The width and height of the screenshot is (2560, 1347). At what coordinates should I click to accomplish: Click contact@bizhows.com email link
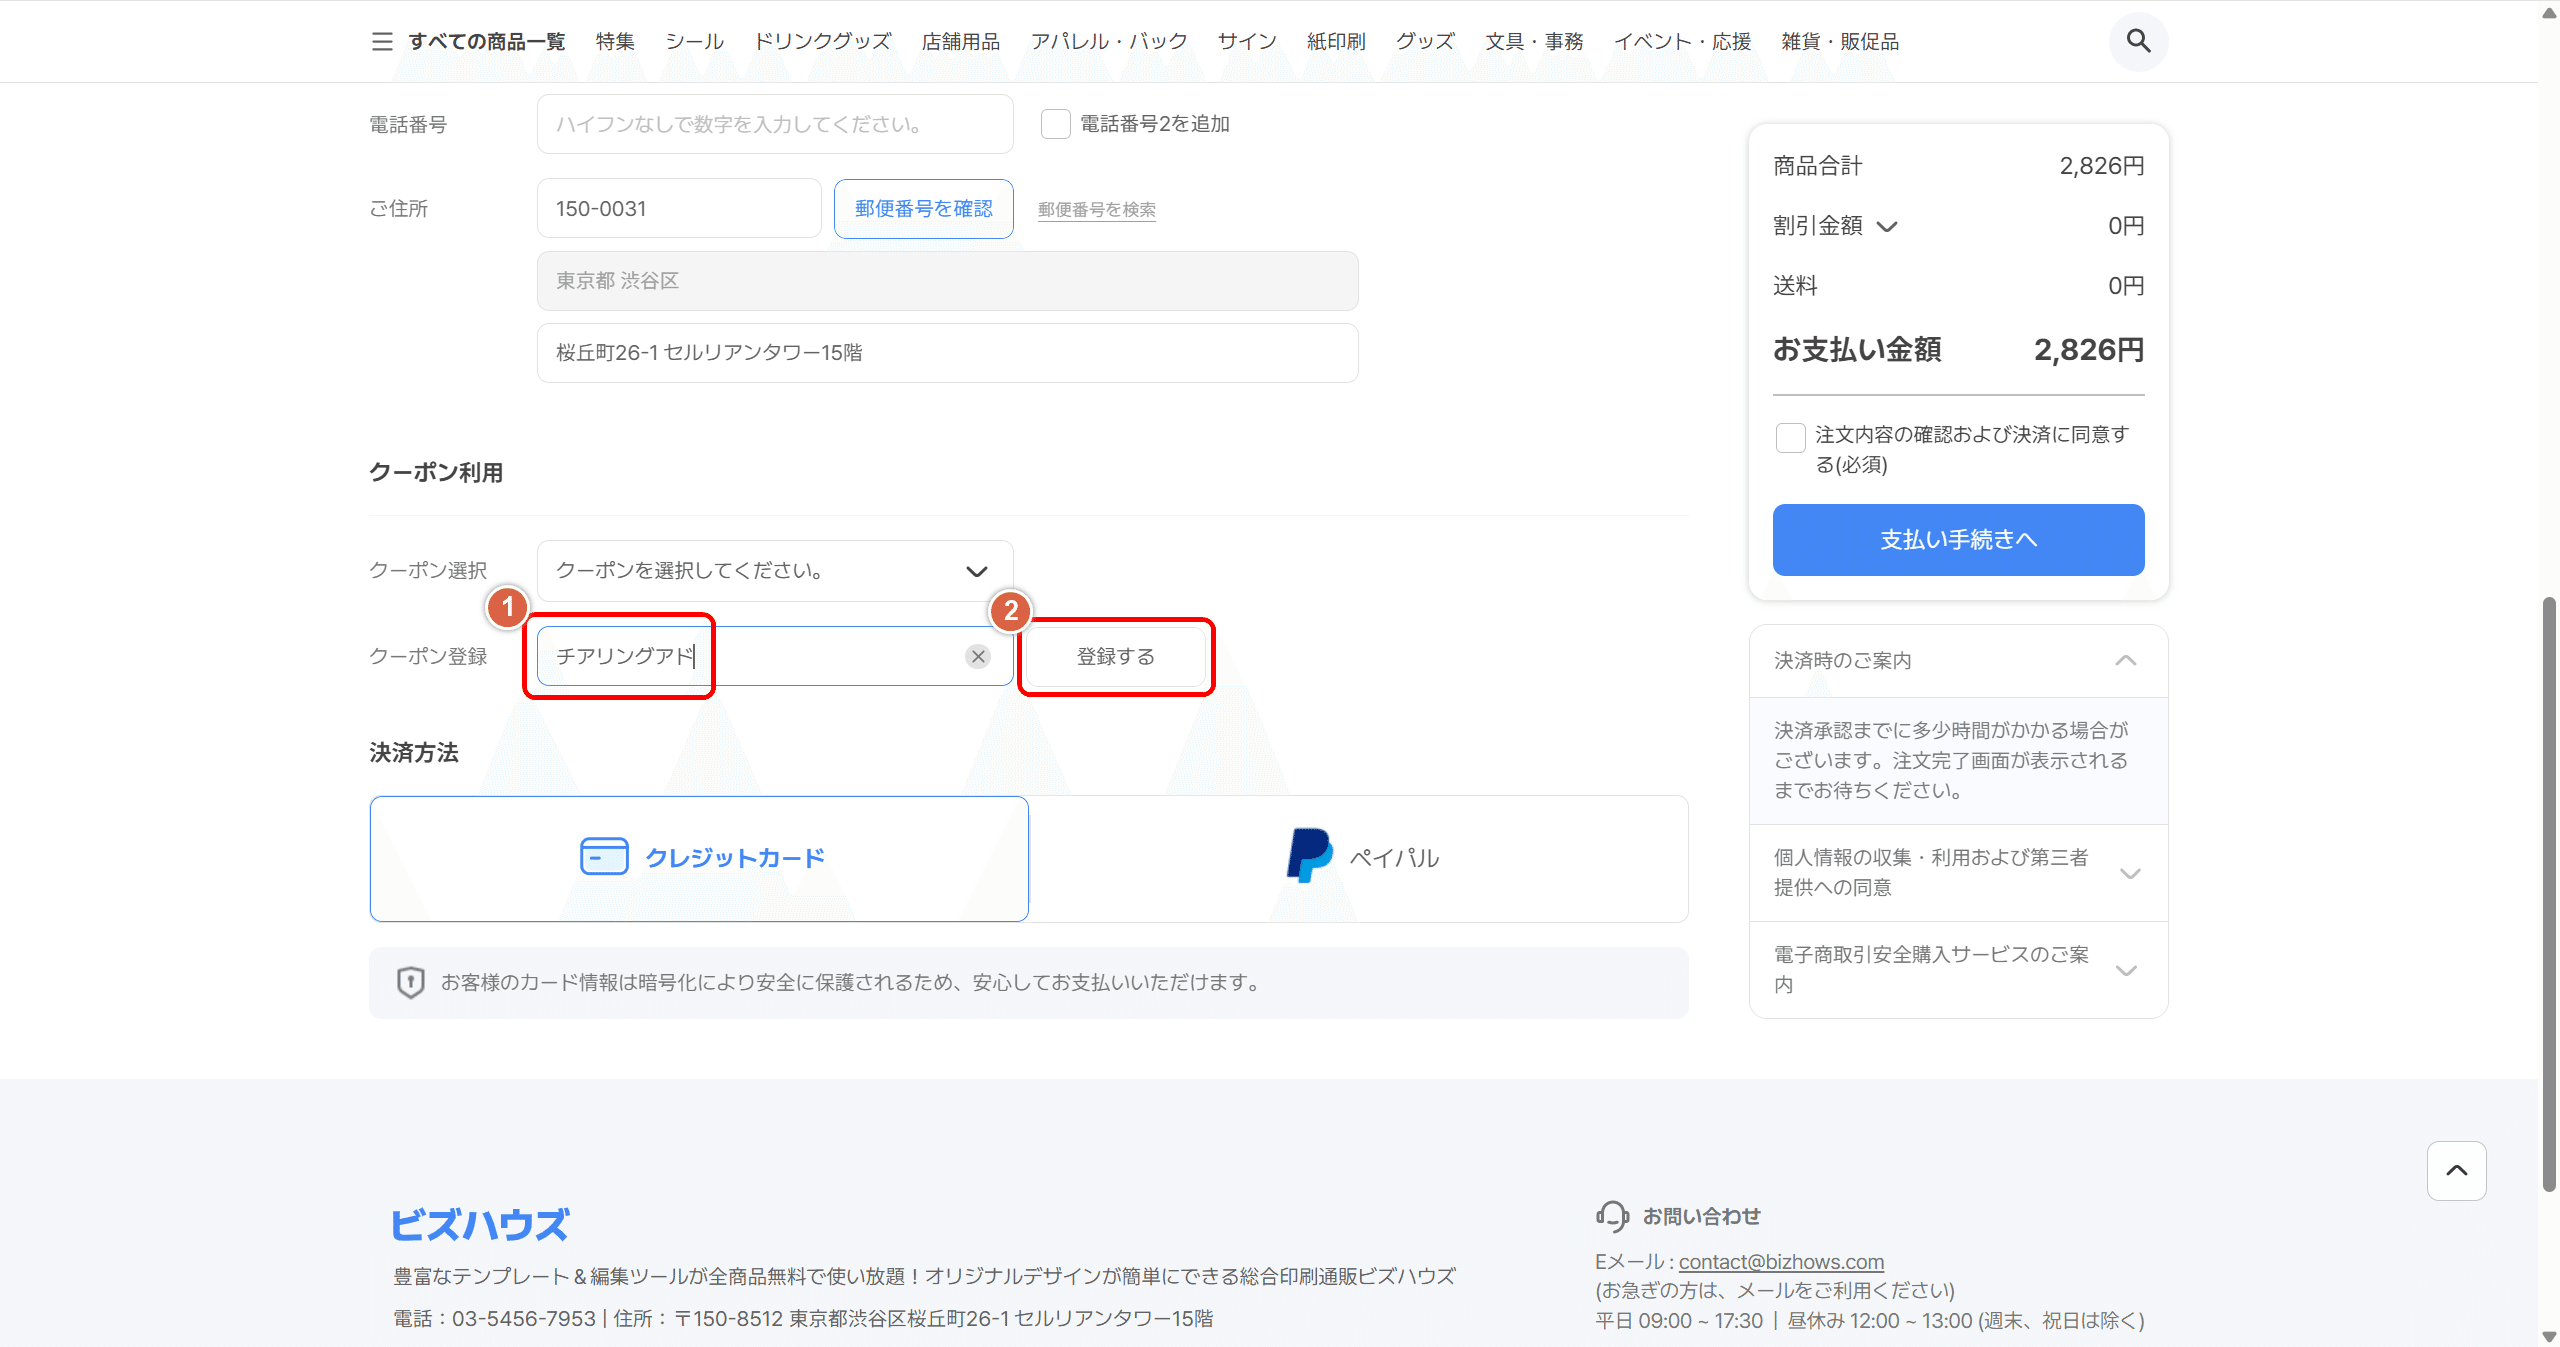pos(1780,1262)
